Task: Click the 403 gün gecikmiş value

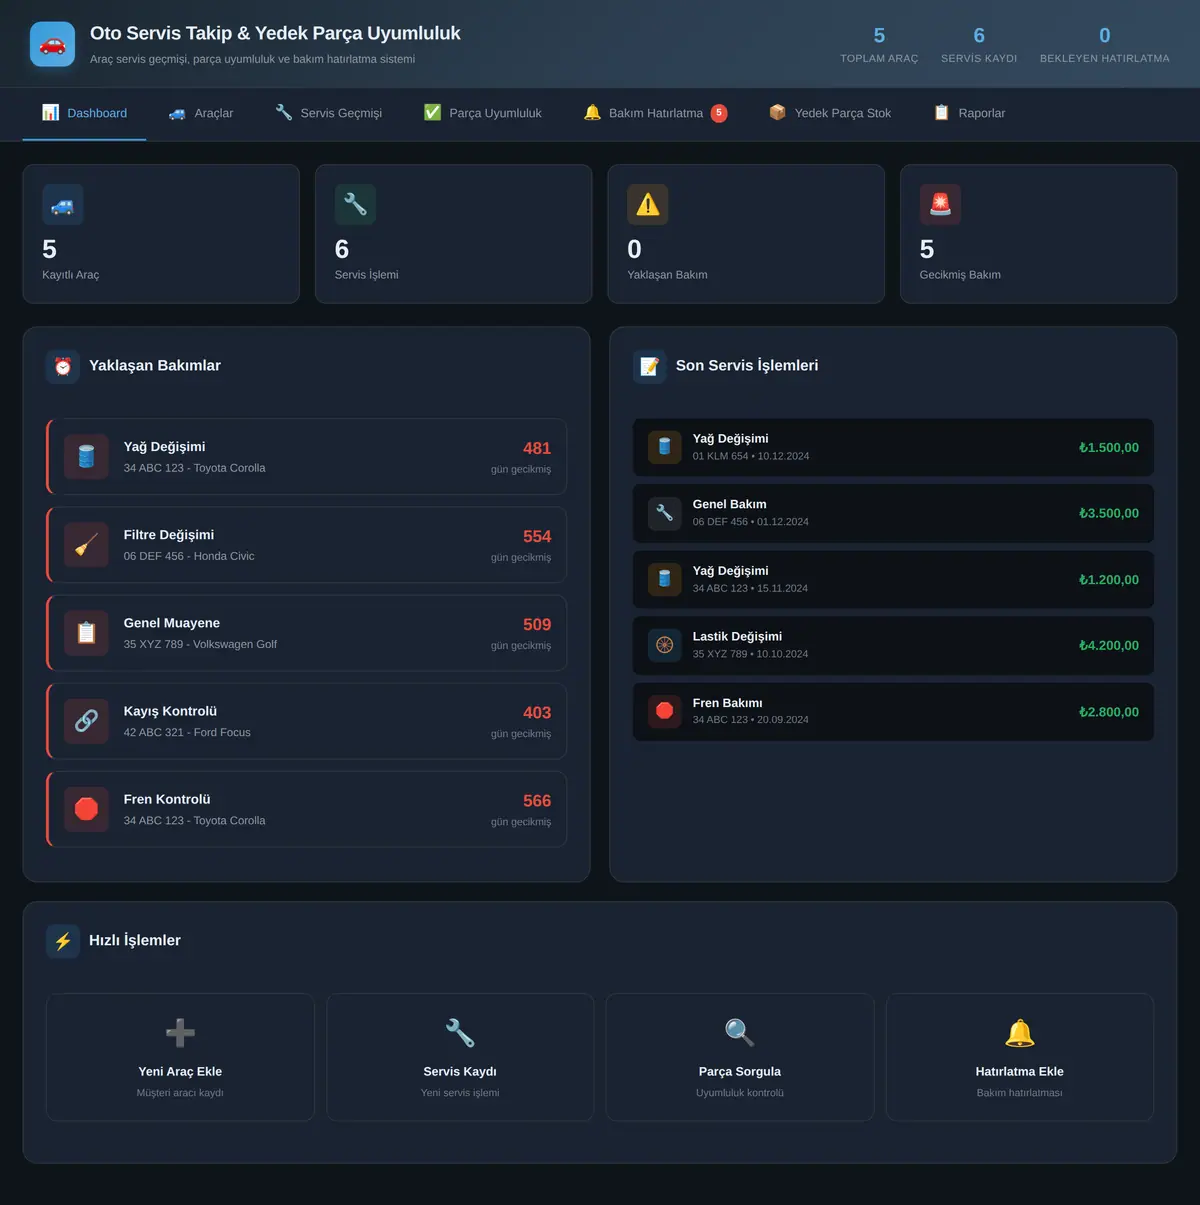Action: click(x=537, y=713)
